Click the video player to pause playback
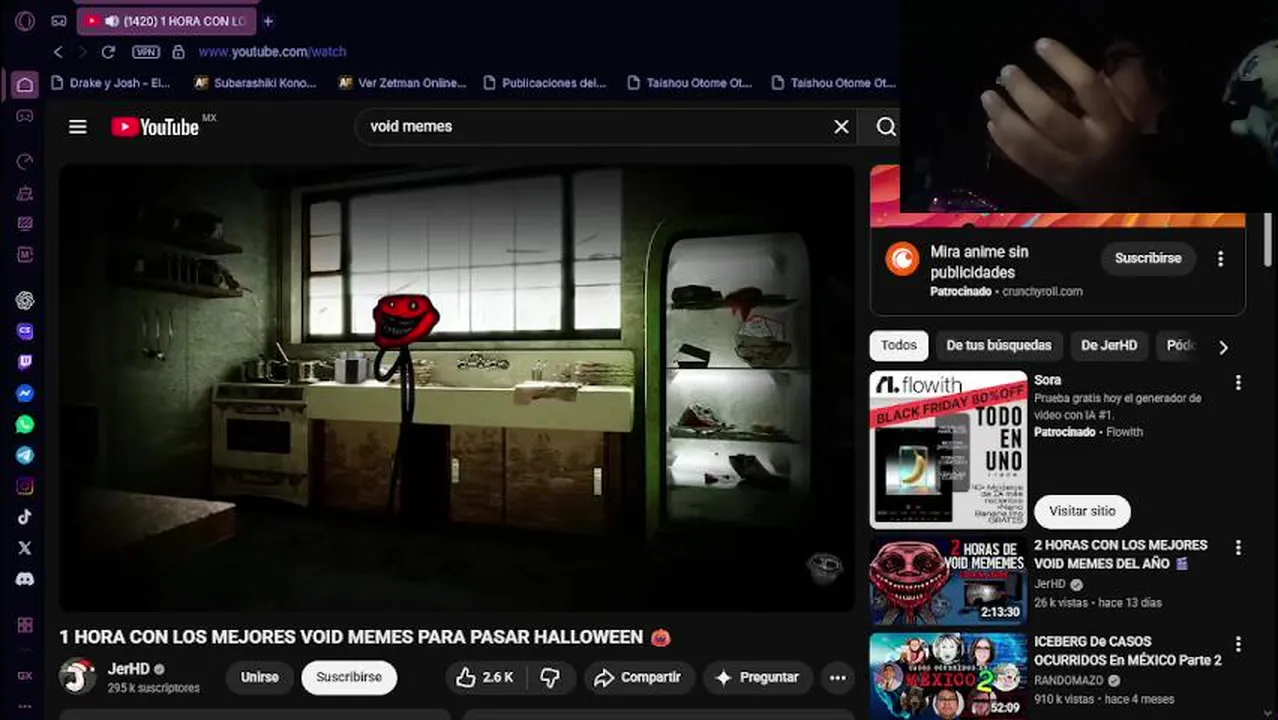The width and height of the screenshot is (1278, 720). coord(457,388)
